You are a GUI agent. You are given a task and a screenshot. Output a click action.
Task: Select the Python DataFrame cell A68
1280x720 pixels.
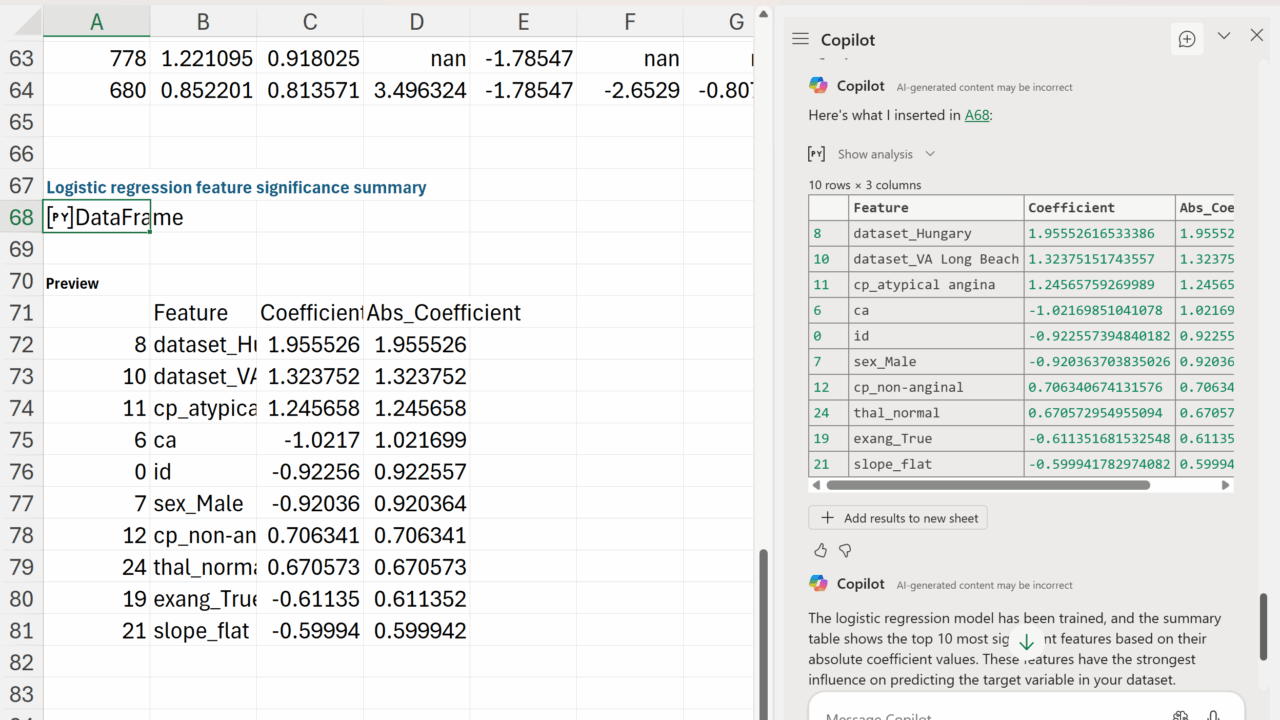[97, 218]
